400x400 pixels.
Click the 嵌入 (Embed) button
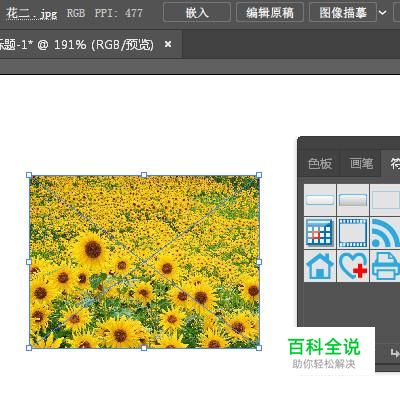click(197, 13)
